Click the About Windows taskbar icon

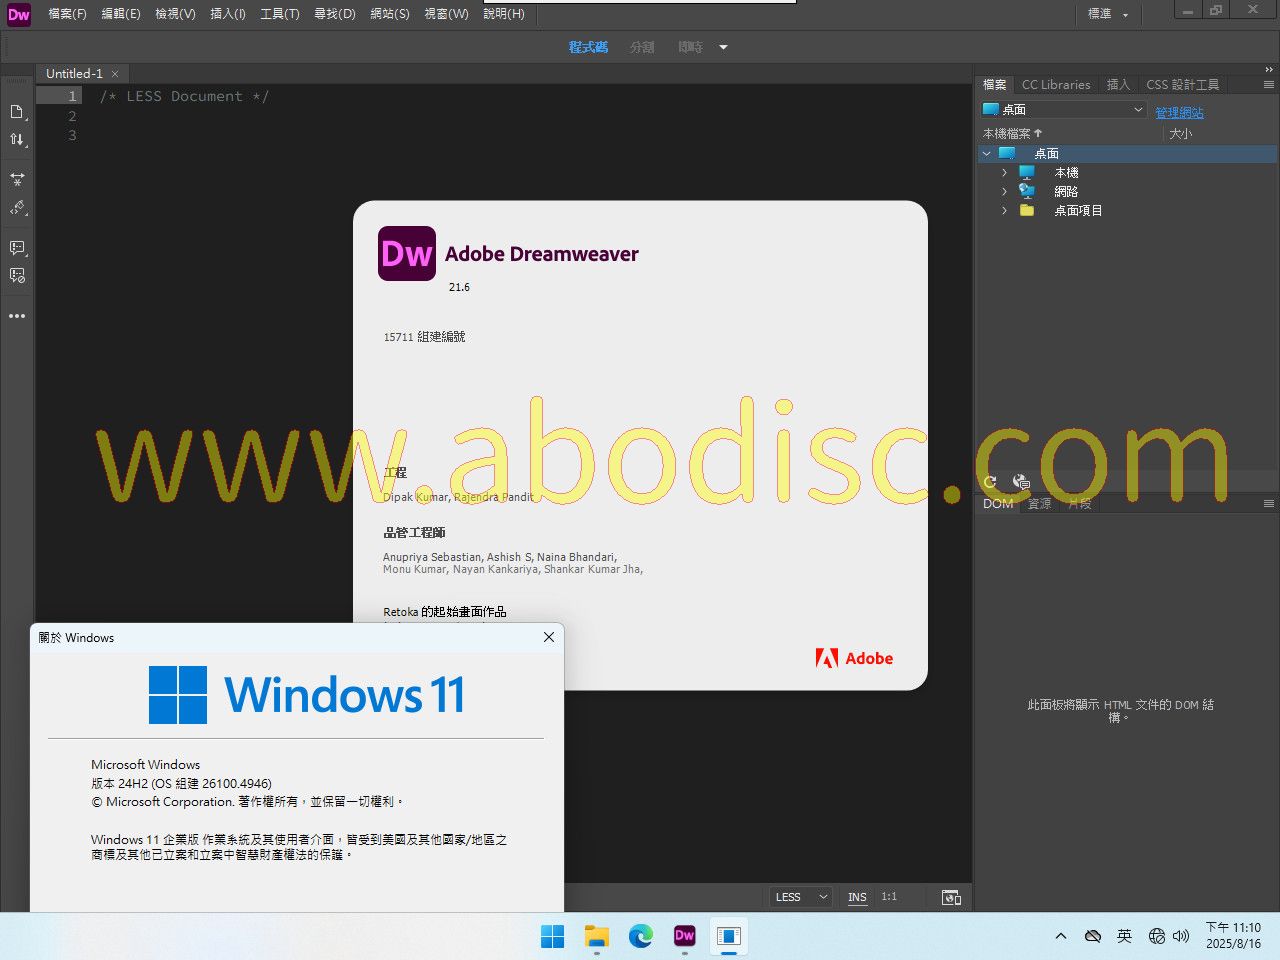coord(729,936)
